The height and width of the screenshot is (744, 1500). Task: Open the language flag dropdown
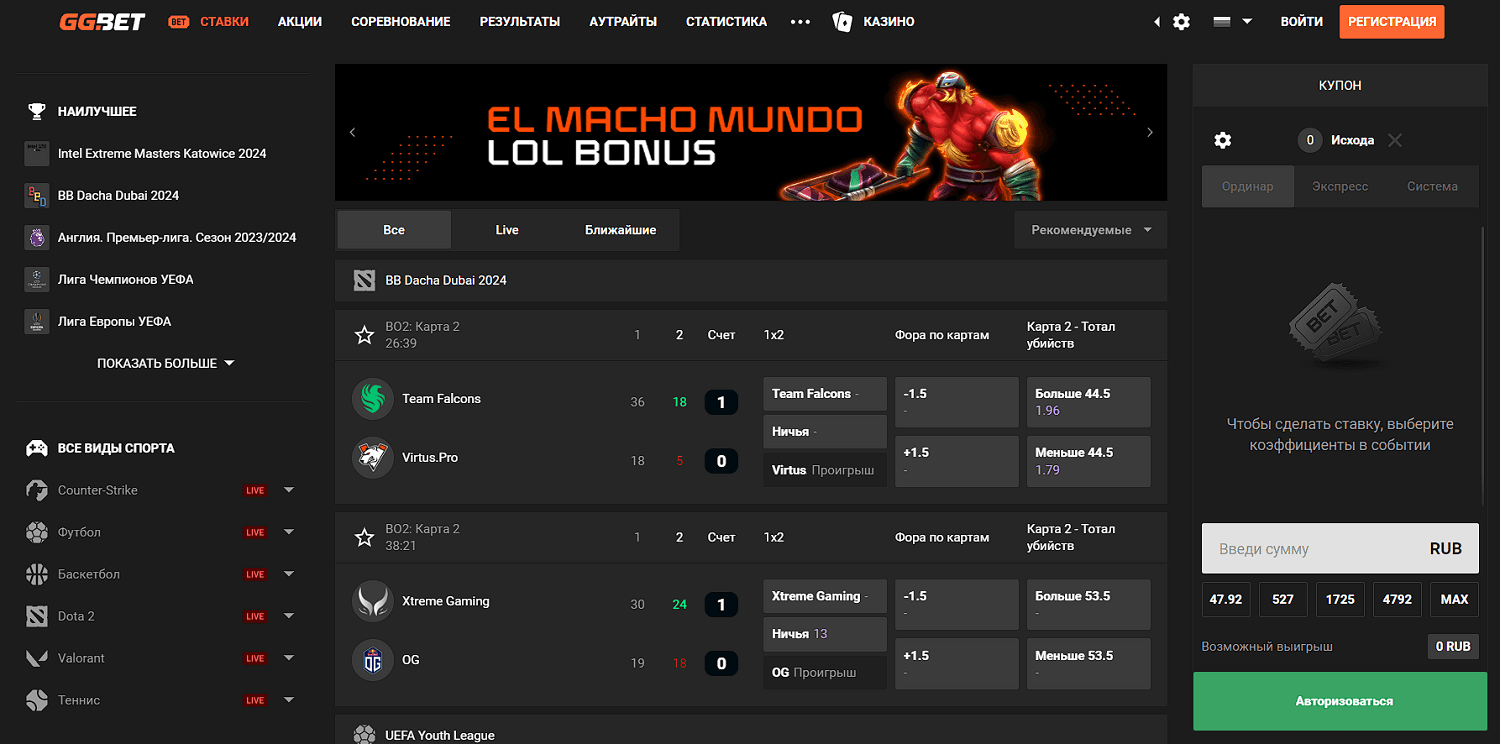(x=1232, y=21)
